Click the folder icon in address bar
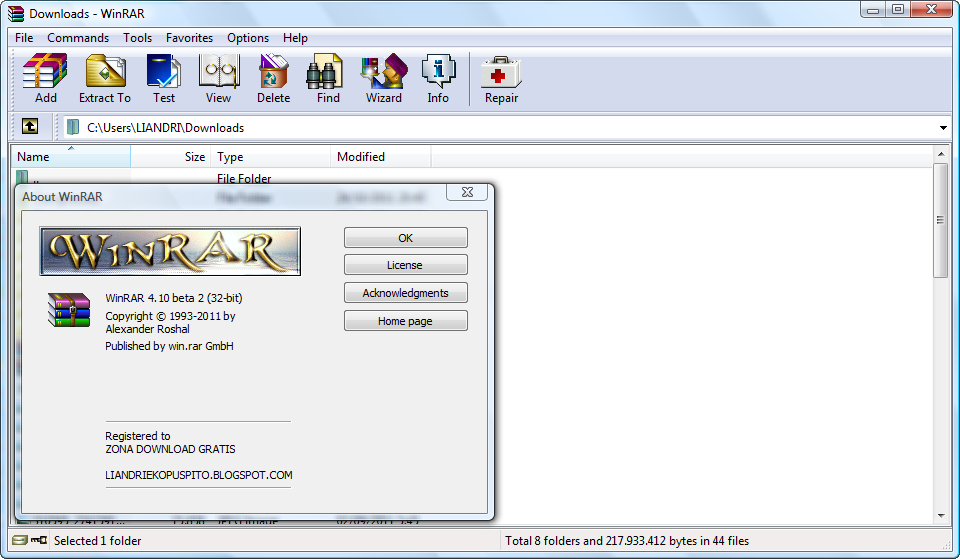Image resolution: width=960 pixels, height=559 pixels. pos(73,127)
